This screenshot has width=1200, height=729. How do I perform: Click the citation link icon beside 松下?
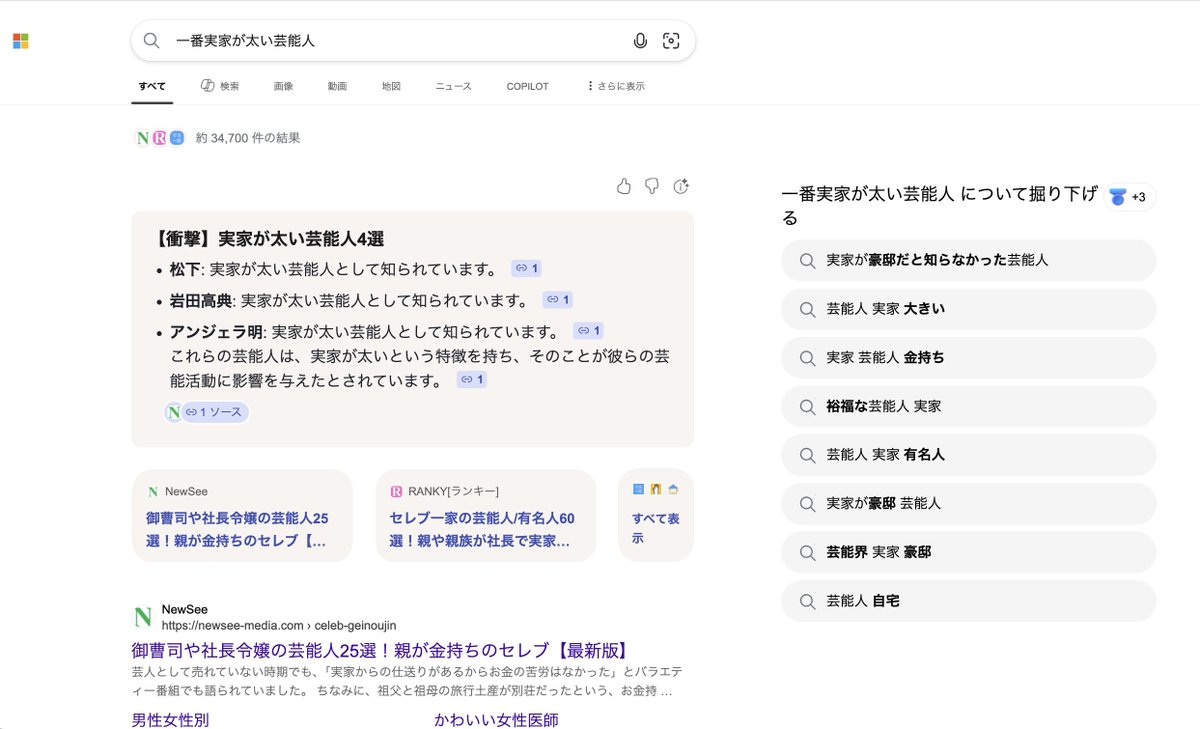pos(526,269)
